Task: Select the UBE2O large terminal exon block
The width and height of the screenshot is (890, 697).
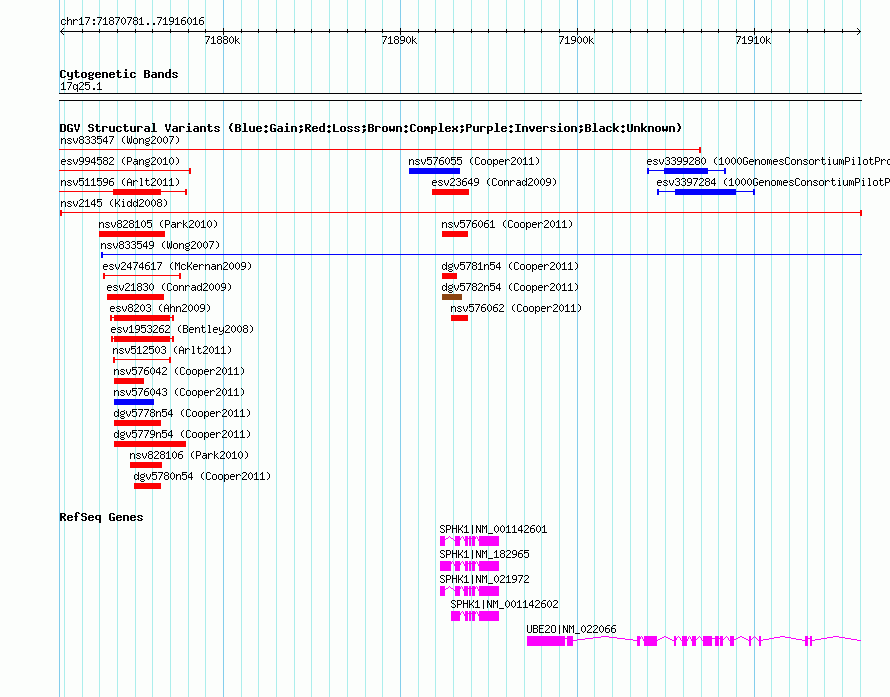Action: (x=546, y=641)
